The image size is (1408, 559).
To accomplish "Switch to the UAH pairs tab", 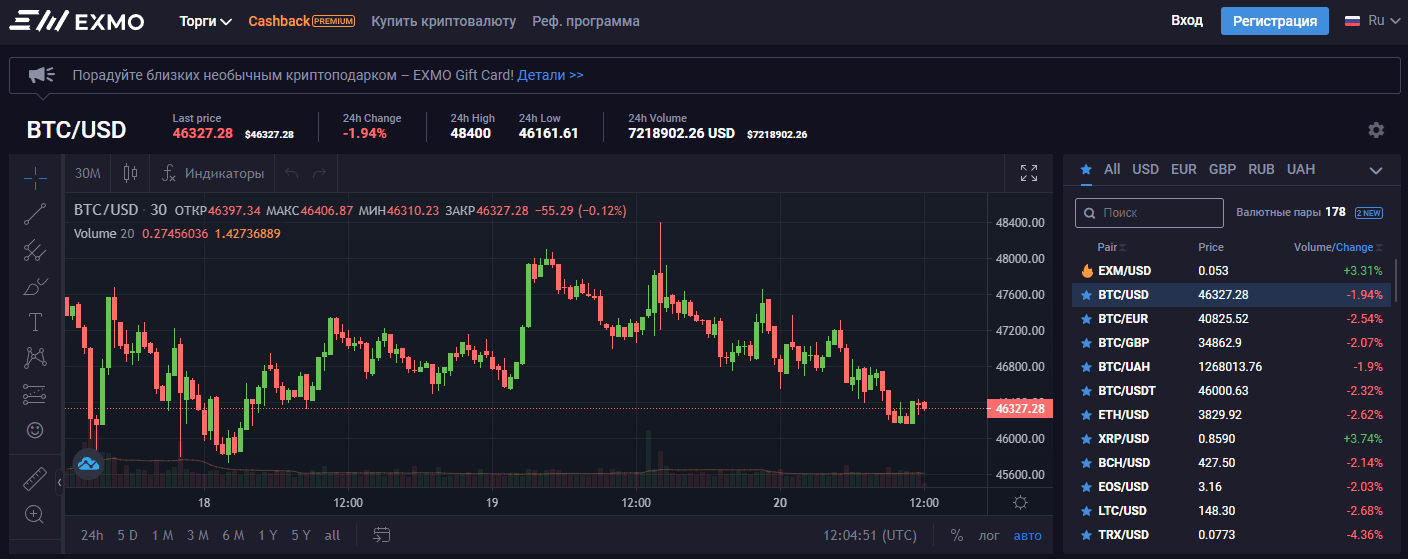I will [1301, 169].
